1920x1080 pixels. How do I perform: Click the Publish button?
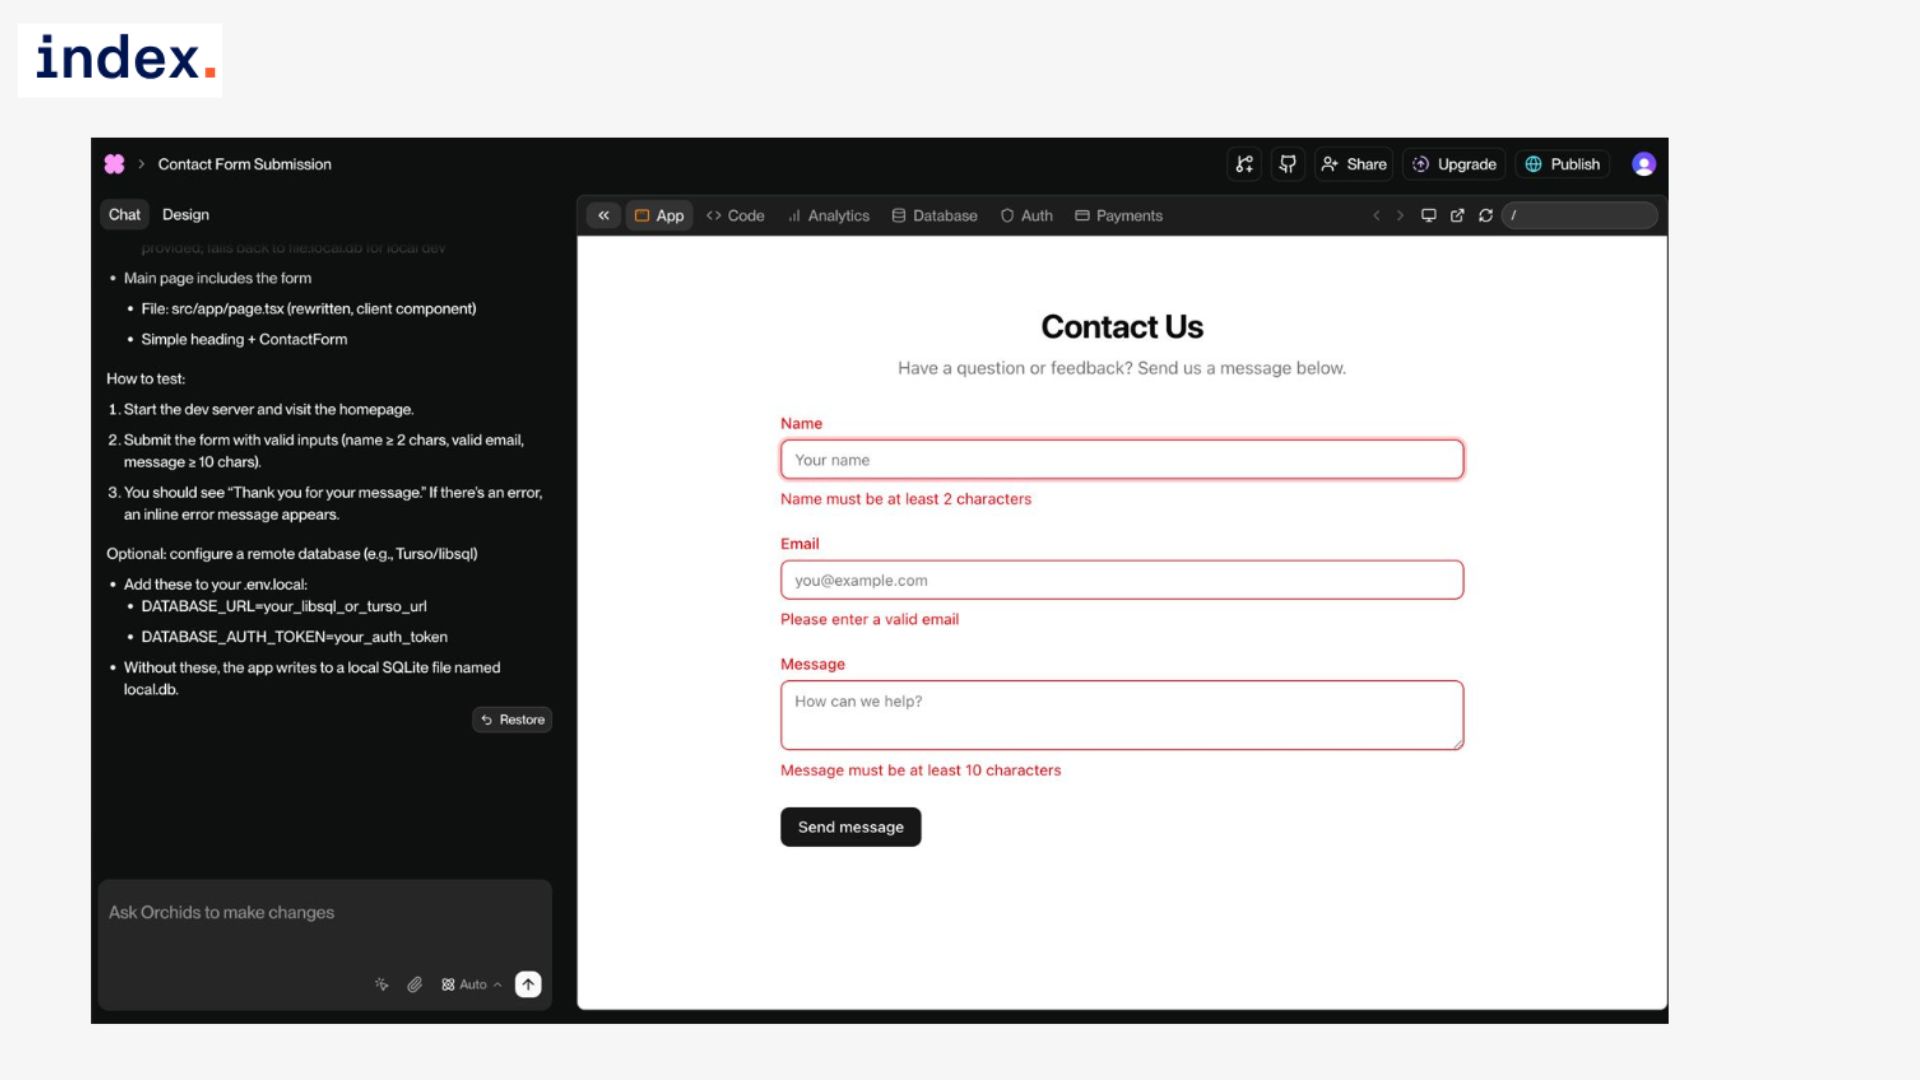click(x=1562, y=164)
